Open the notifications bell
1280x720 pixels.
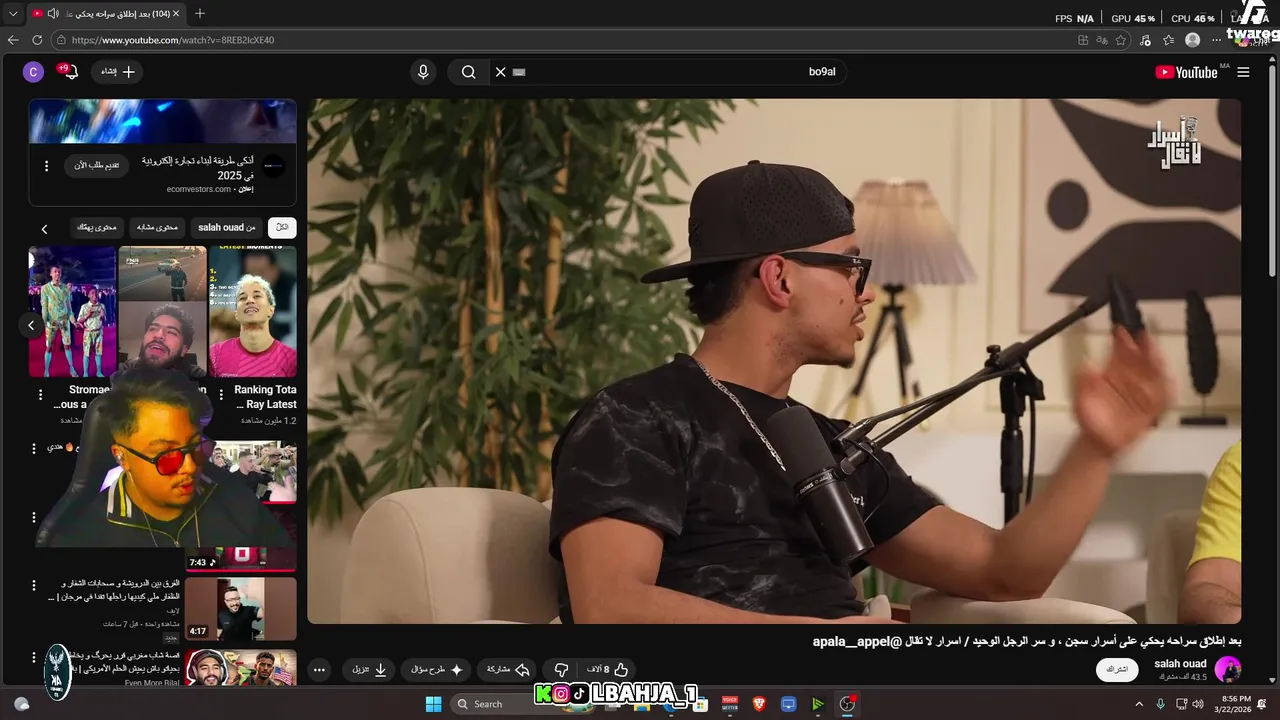point(69,72)
